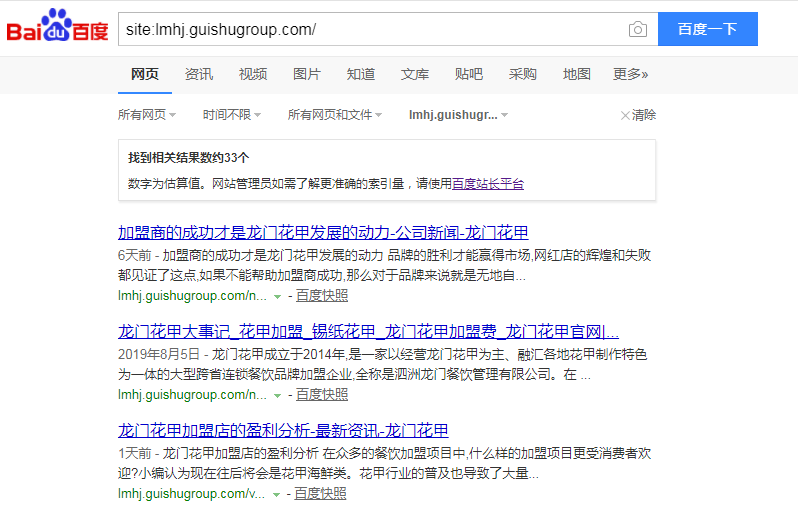Open the 图片 tab

tap(307, 74)
